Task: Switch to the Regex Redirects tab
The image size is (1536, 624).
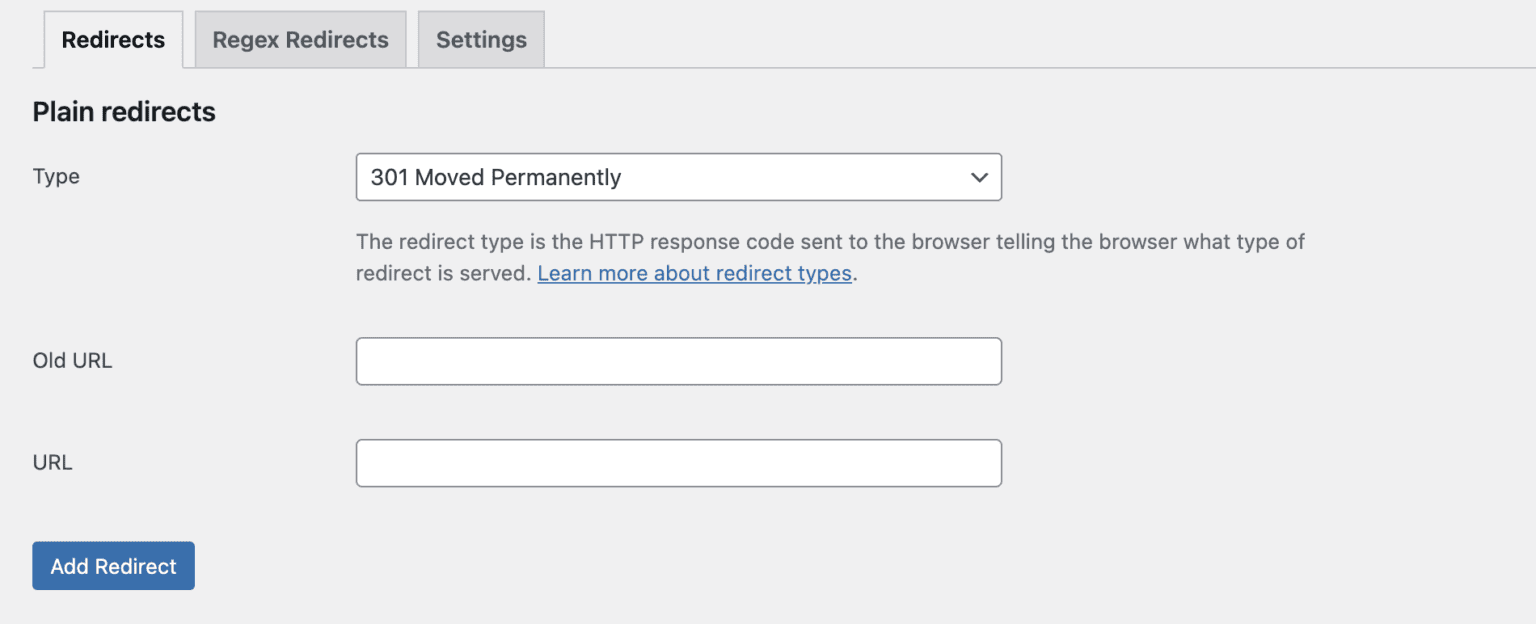Action: tap(299, 39)
